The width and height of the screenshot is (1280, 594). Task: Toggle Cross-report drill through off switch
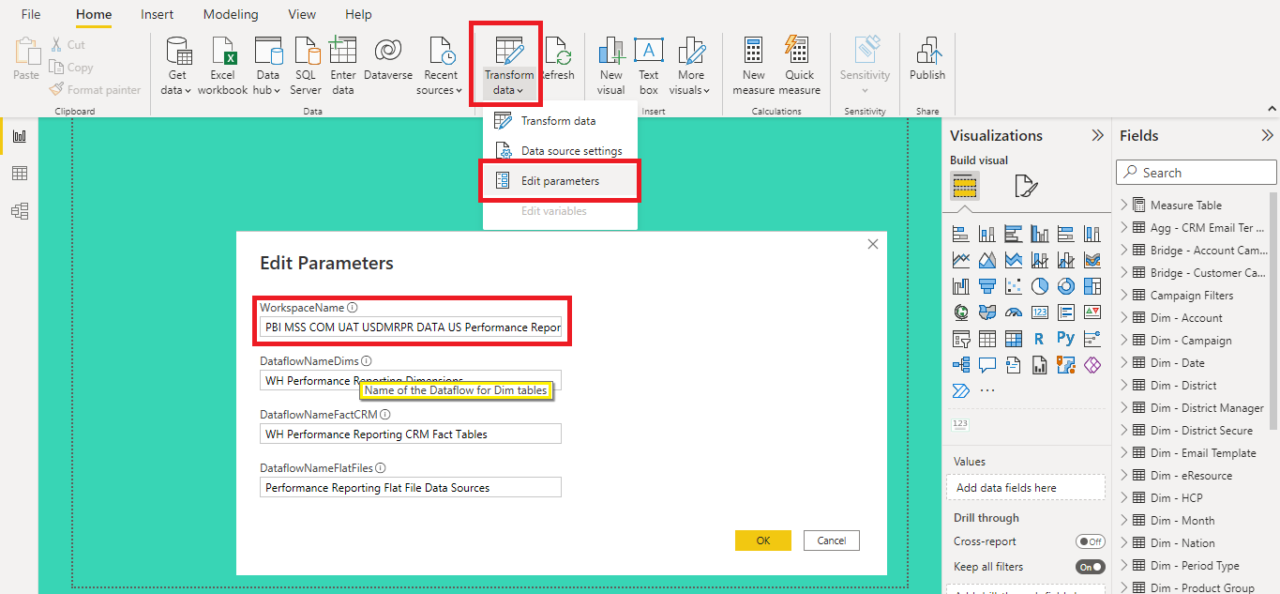pos(1090,541)
